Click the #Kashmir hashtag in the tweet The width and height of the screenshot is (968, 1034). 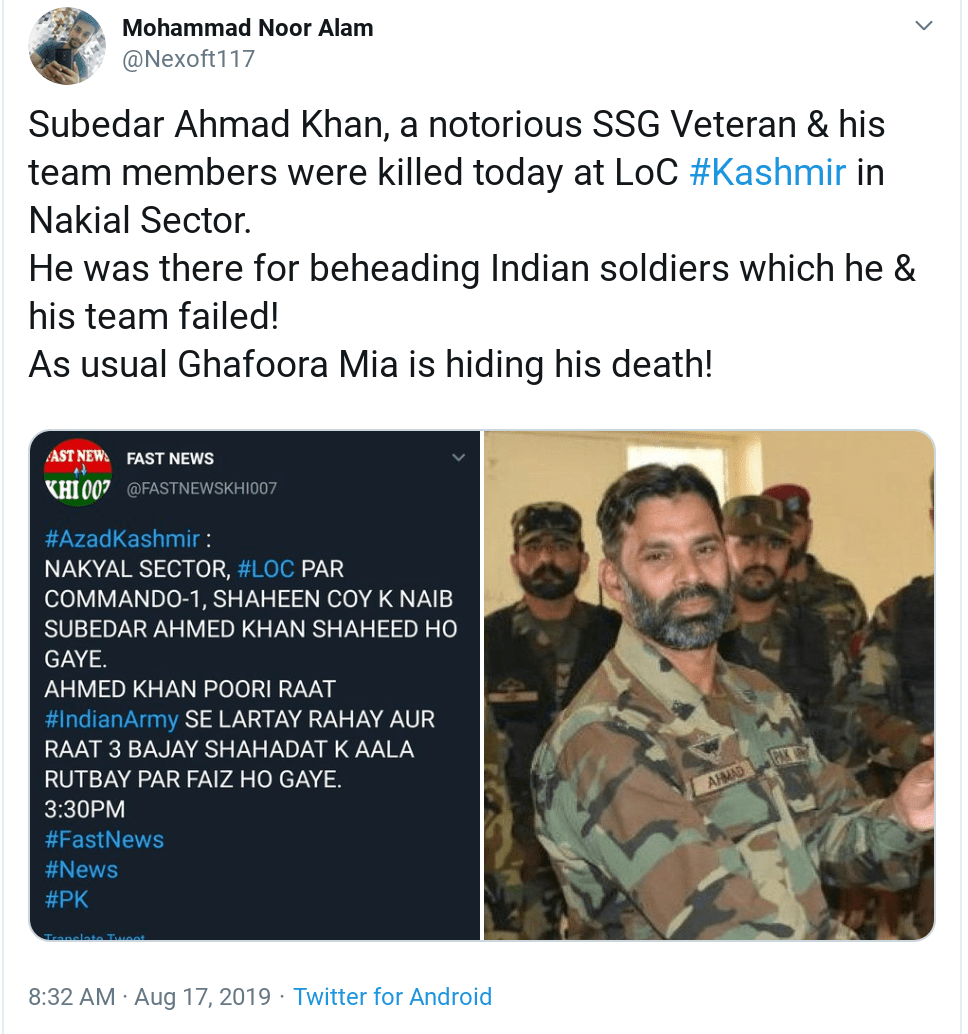(x=768, y=172)
